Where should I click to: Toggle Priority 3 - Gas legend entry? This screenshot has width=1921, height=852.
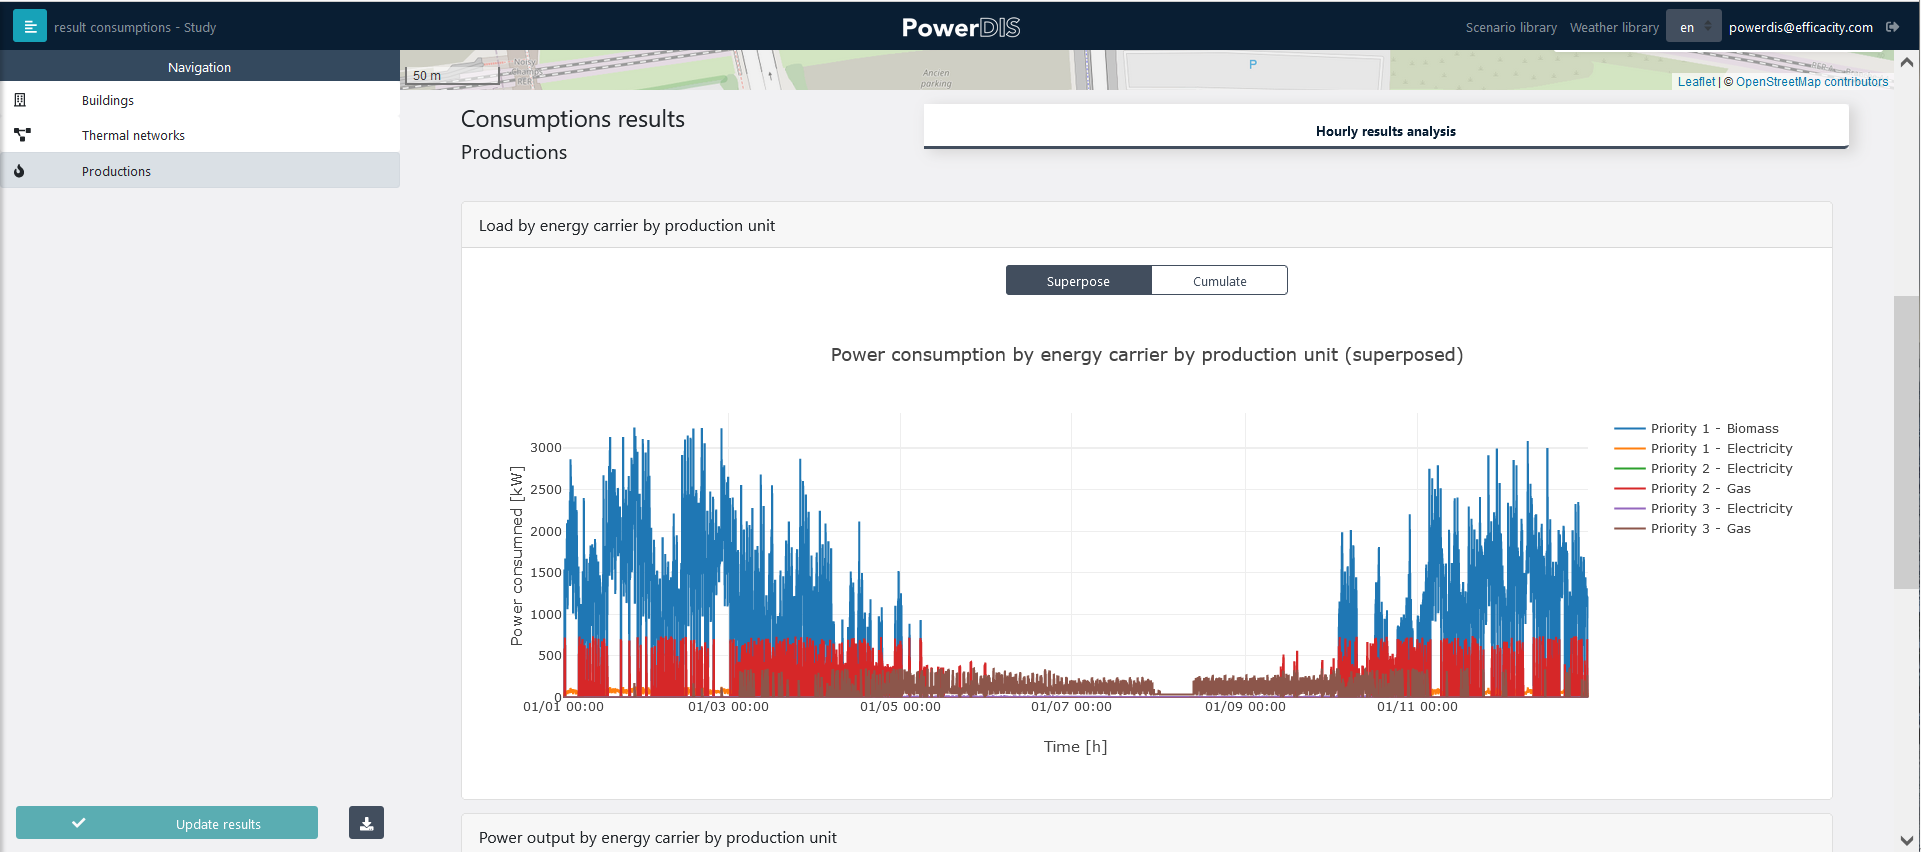(1683, 528)
